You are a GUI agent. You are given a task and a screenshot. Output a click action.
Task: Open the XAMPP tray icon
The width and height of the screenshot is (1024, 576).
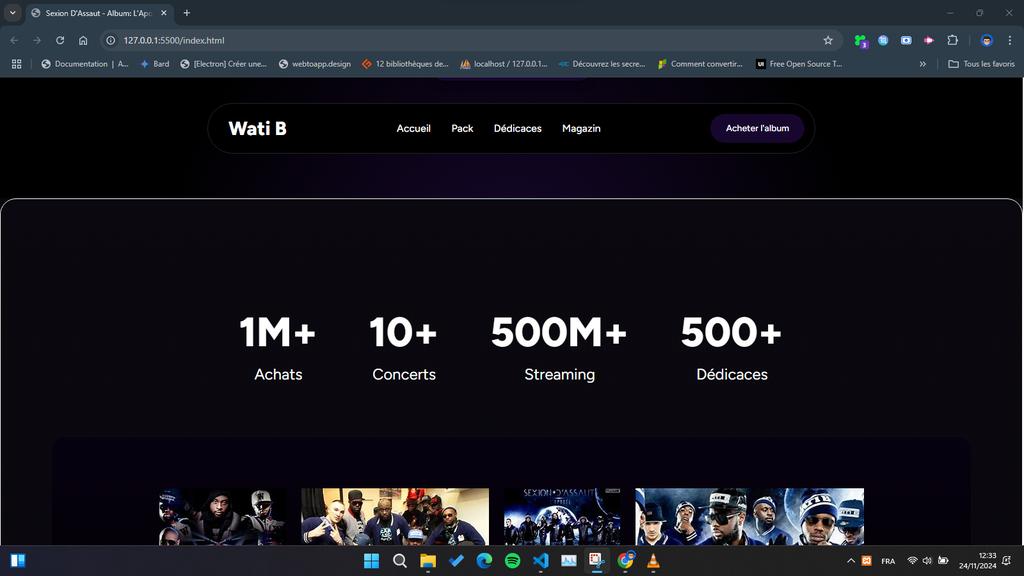tap(867, 561)
